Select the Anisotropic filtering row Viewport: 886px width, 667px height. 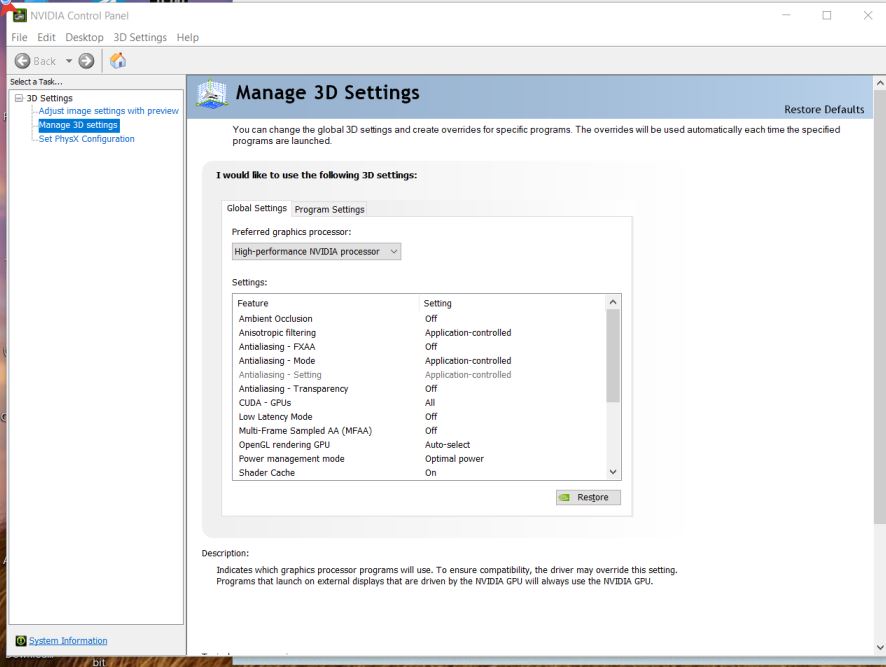tap(419, 333)
